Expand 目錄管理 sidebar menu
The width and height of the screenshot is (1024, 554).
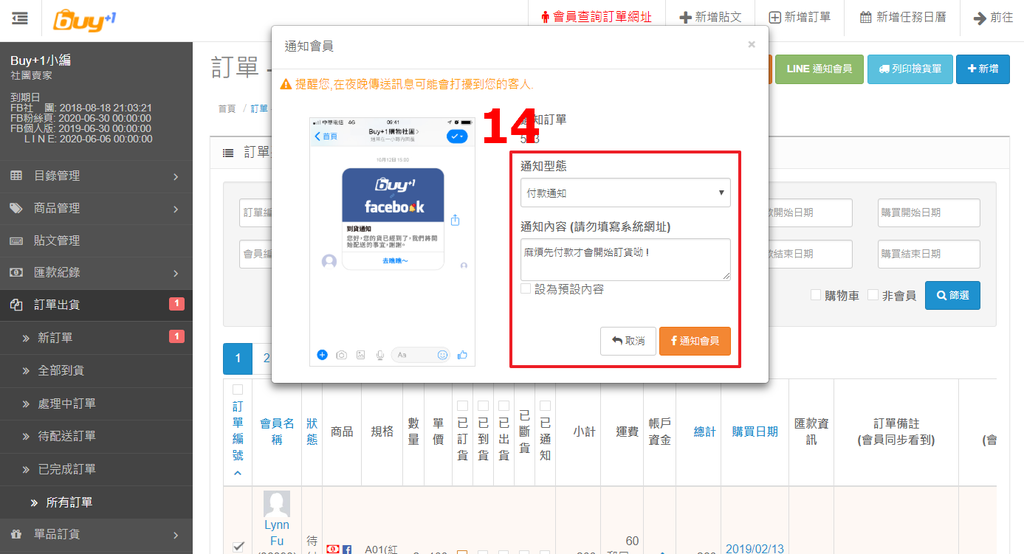pos(96,176)
